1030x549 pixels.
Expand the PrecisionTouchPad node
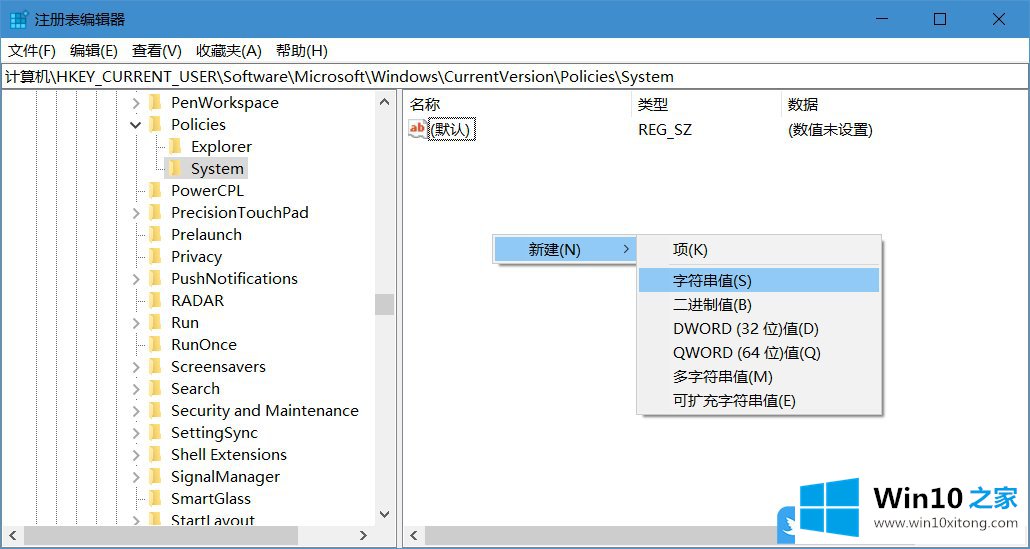(x=136, y=213)
